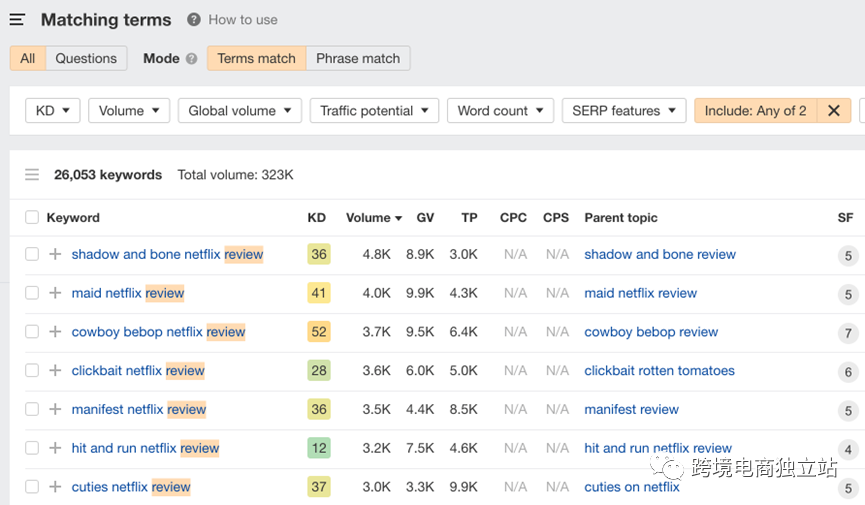Add cowboy bebop netflix review with plus
The image size is (865, 505).
point(55,332)
